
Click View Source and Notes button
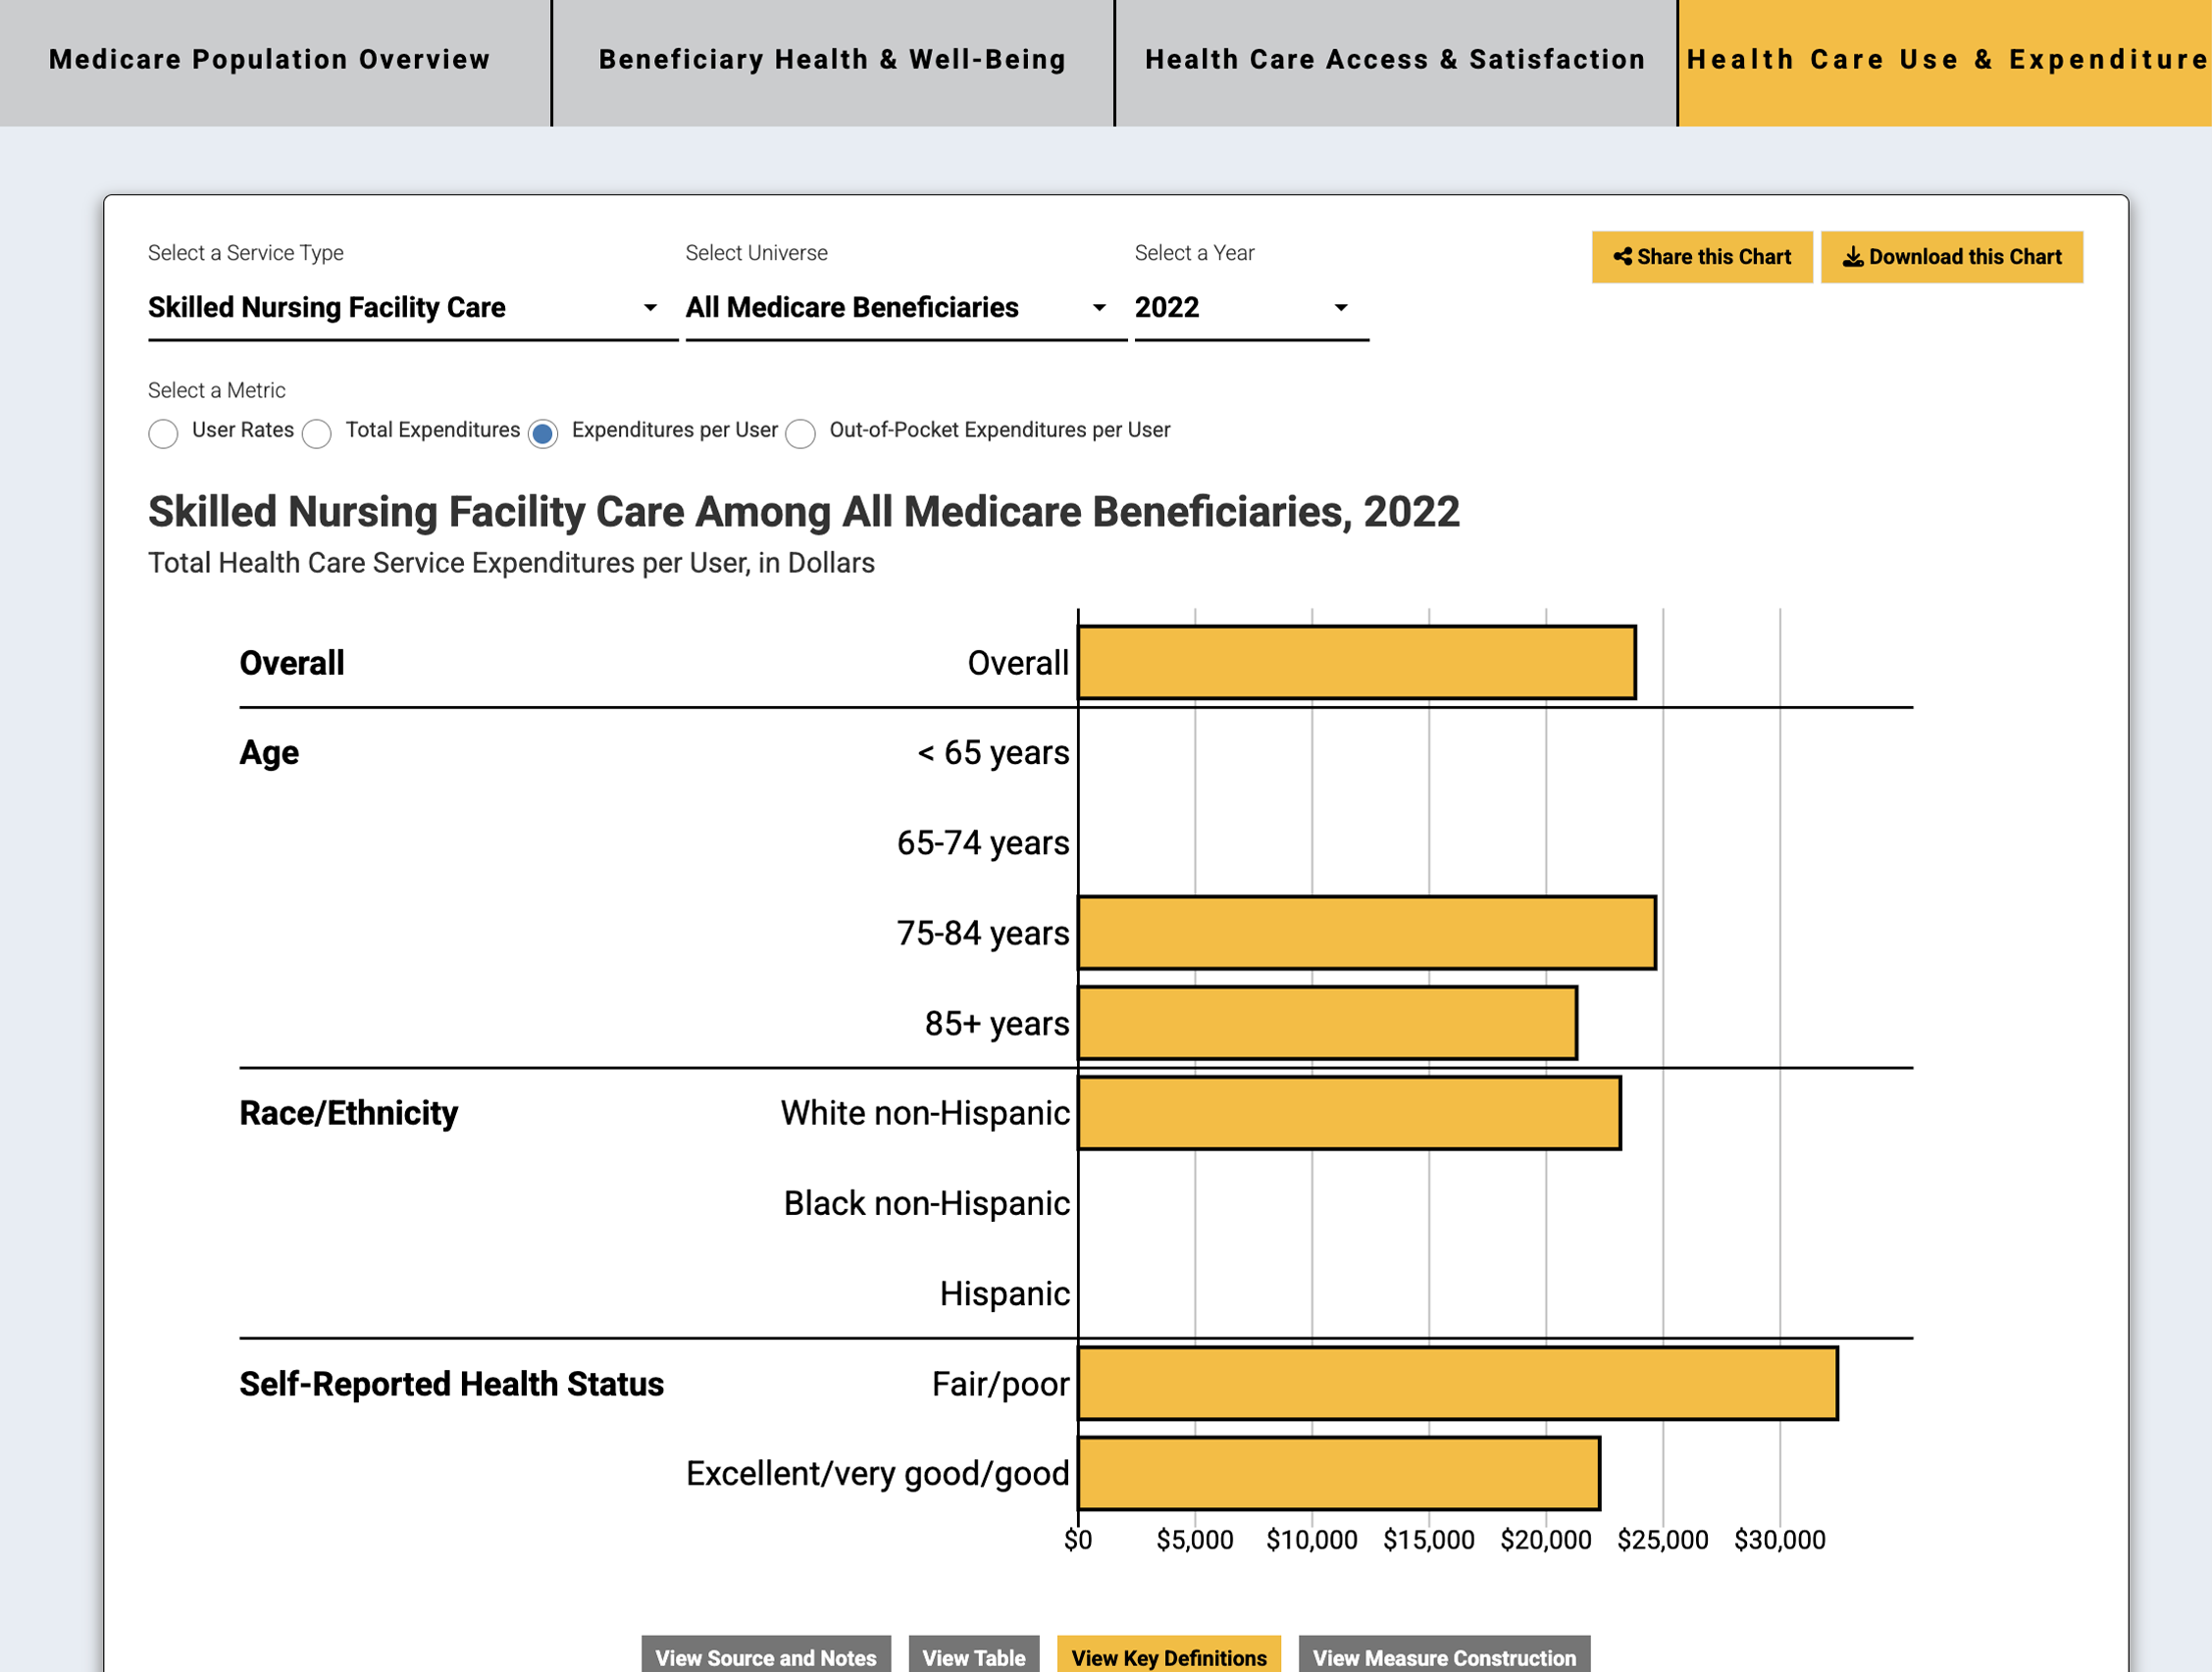pyautogui.click(x=765, y=1656)
